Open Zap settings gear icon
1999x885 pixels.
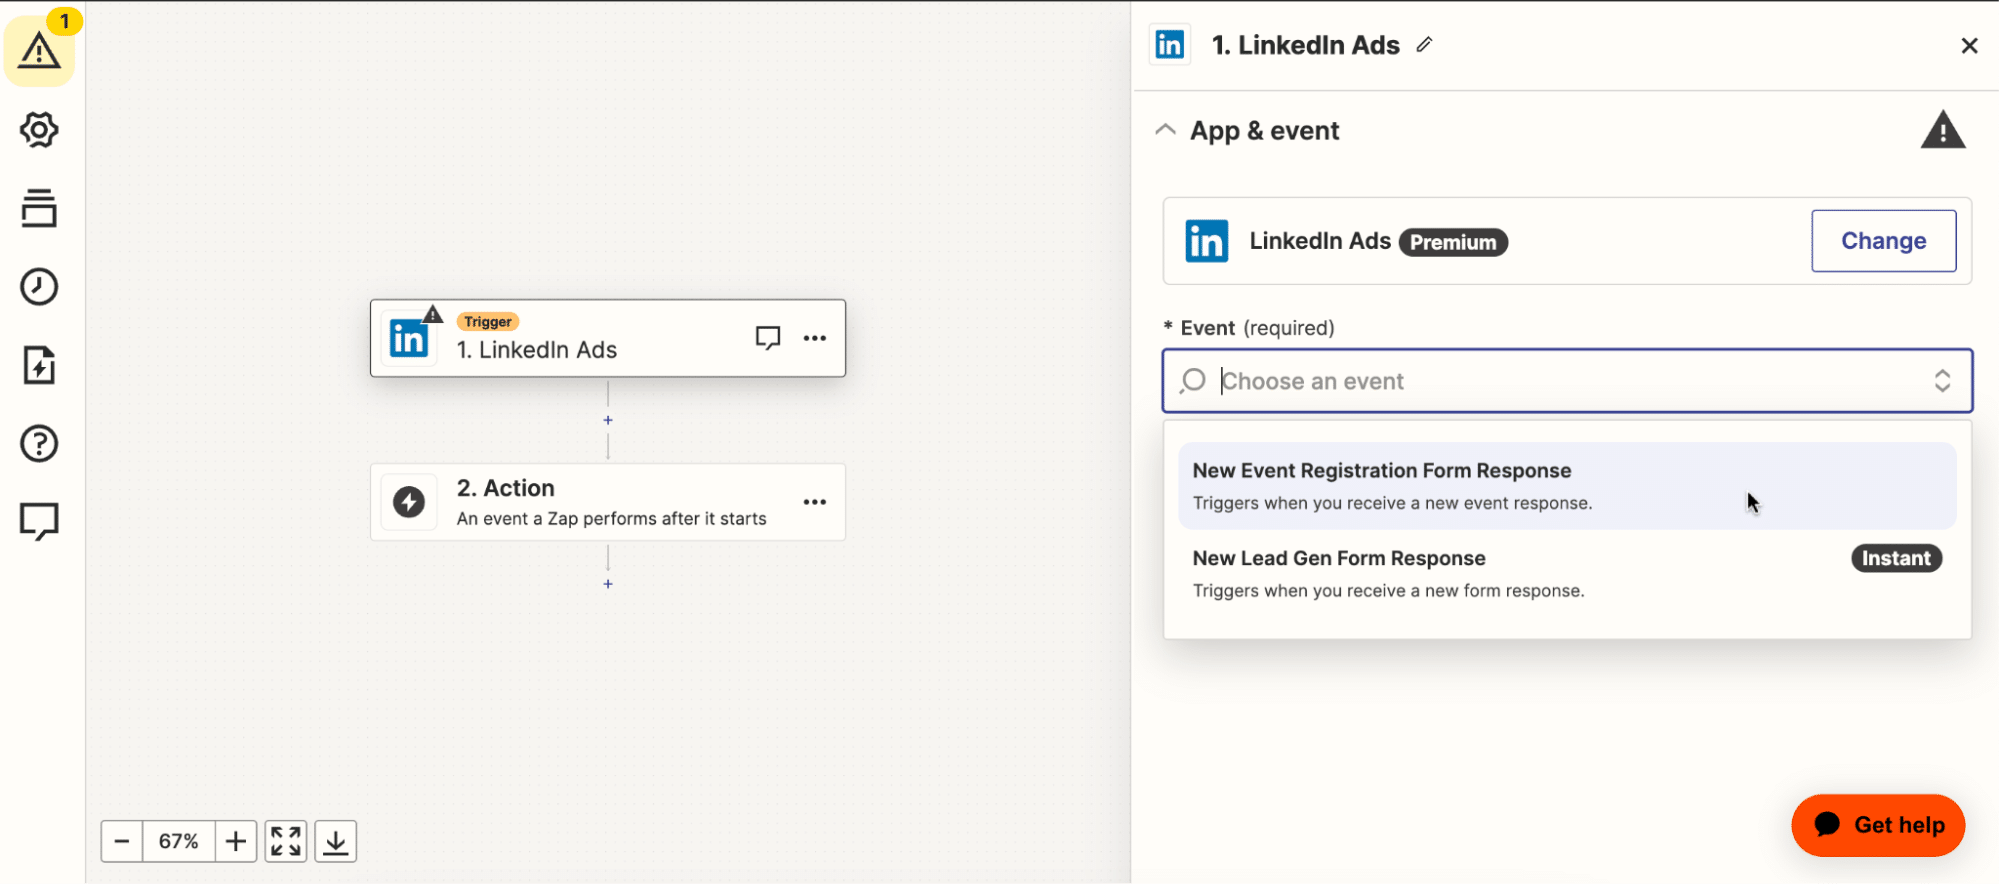pyautogui.click(x=39, y=130)
